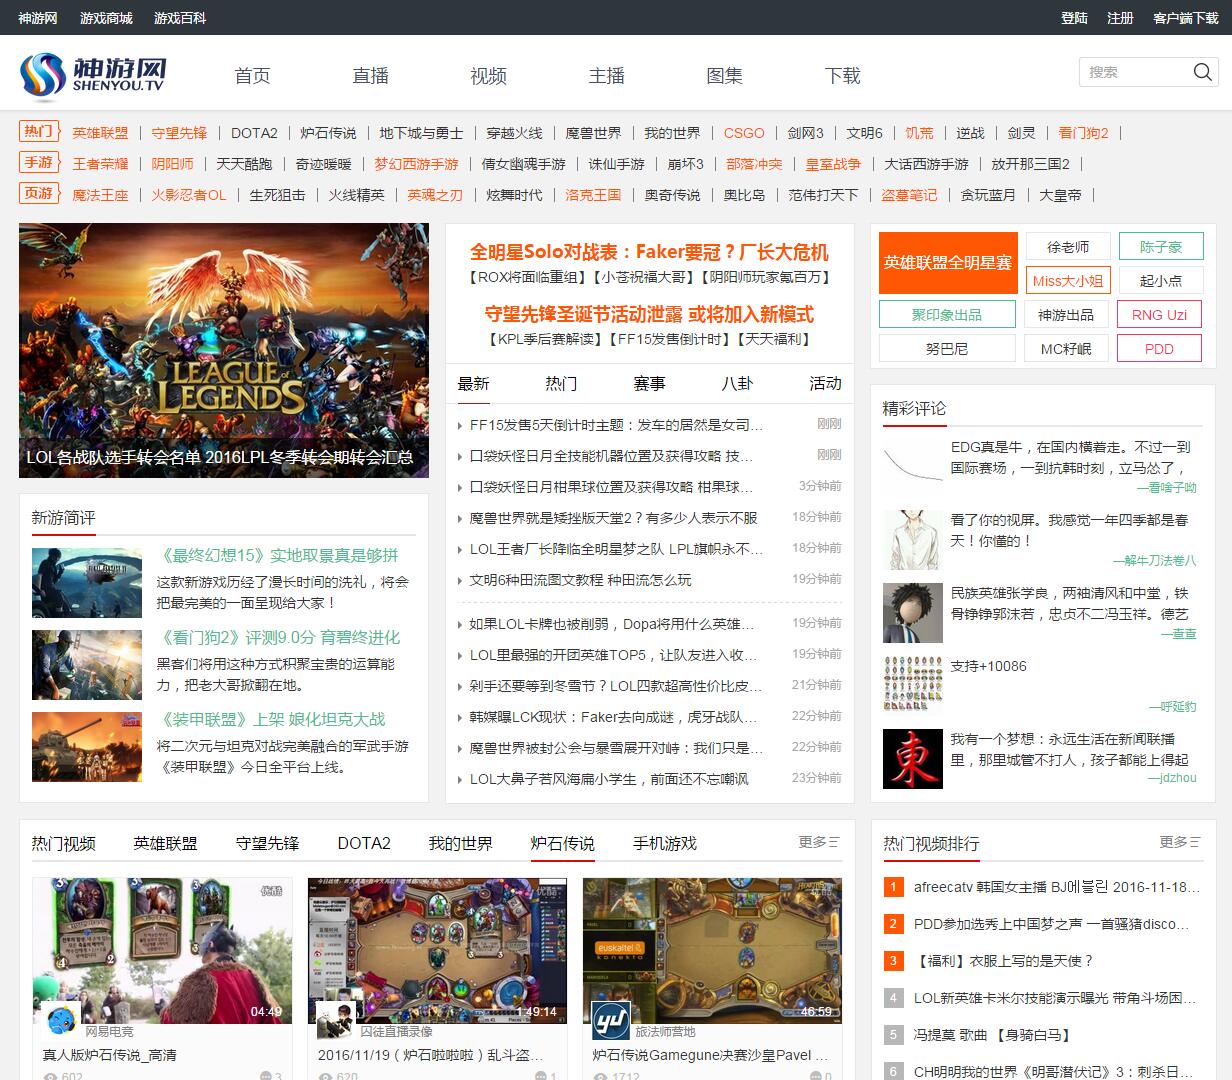Open headline 全明星Solo对战表：Faker要冠
The height and width of the screenshot is (1080, 1232).
pyautogui.click(x=649, y=252)
